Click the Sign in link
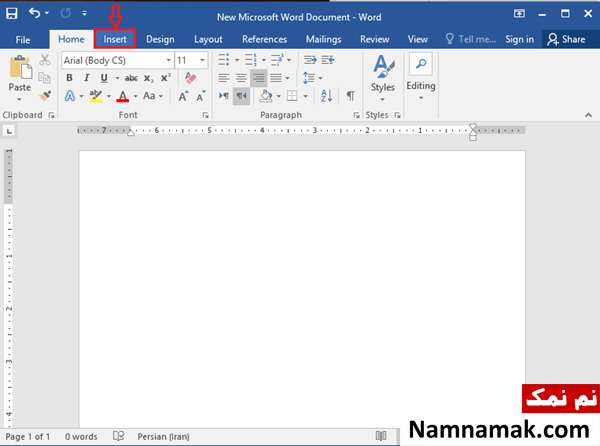Viewport: 600px width, 446px height. [x=519, y=39]
